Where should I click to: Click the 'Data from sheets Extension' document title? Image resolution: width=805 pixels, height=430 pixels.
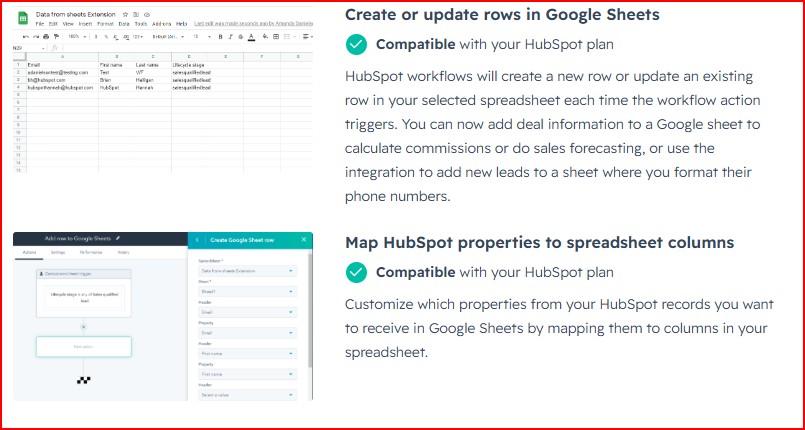[x=76, y=14]
